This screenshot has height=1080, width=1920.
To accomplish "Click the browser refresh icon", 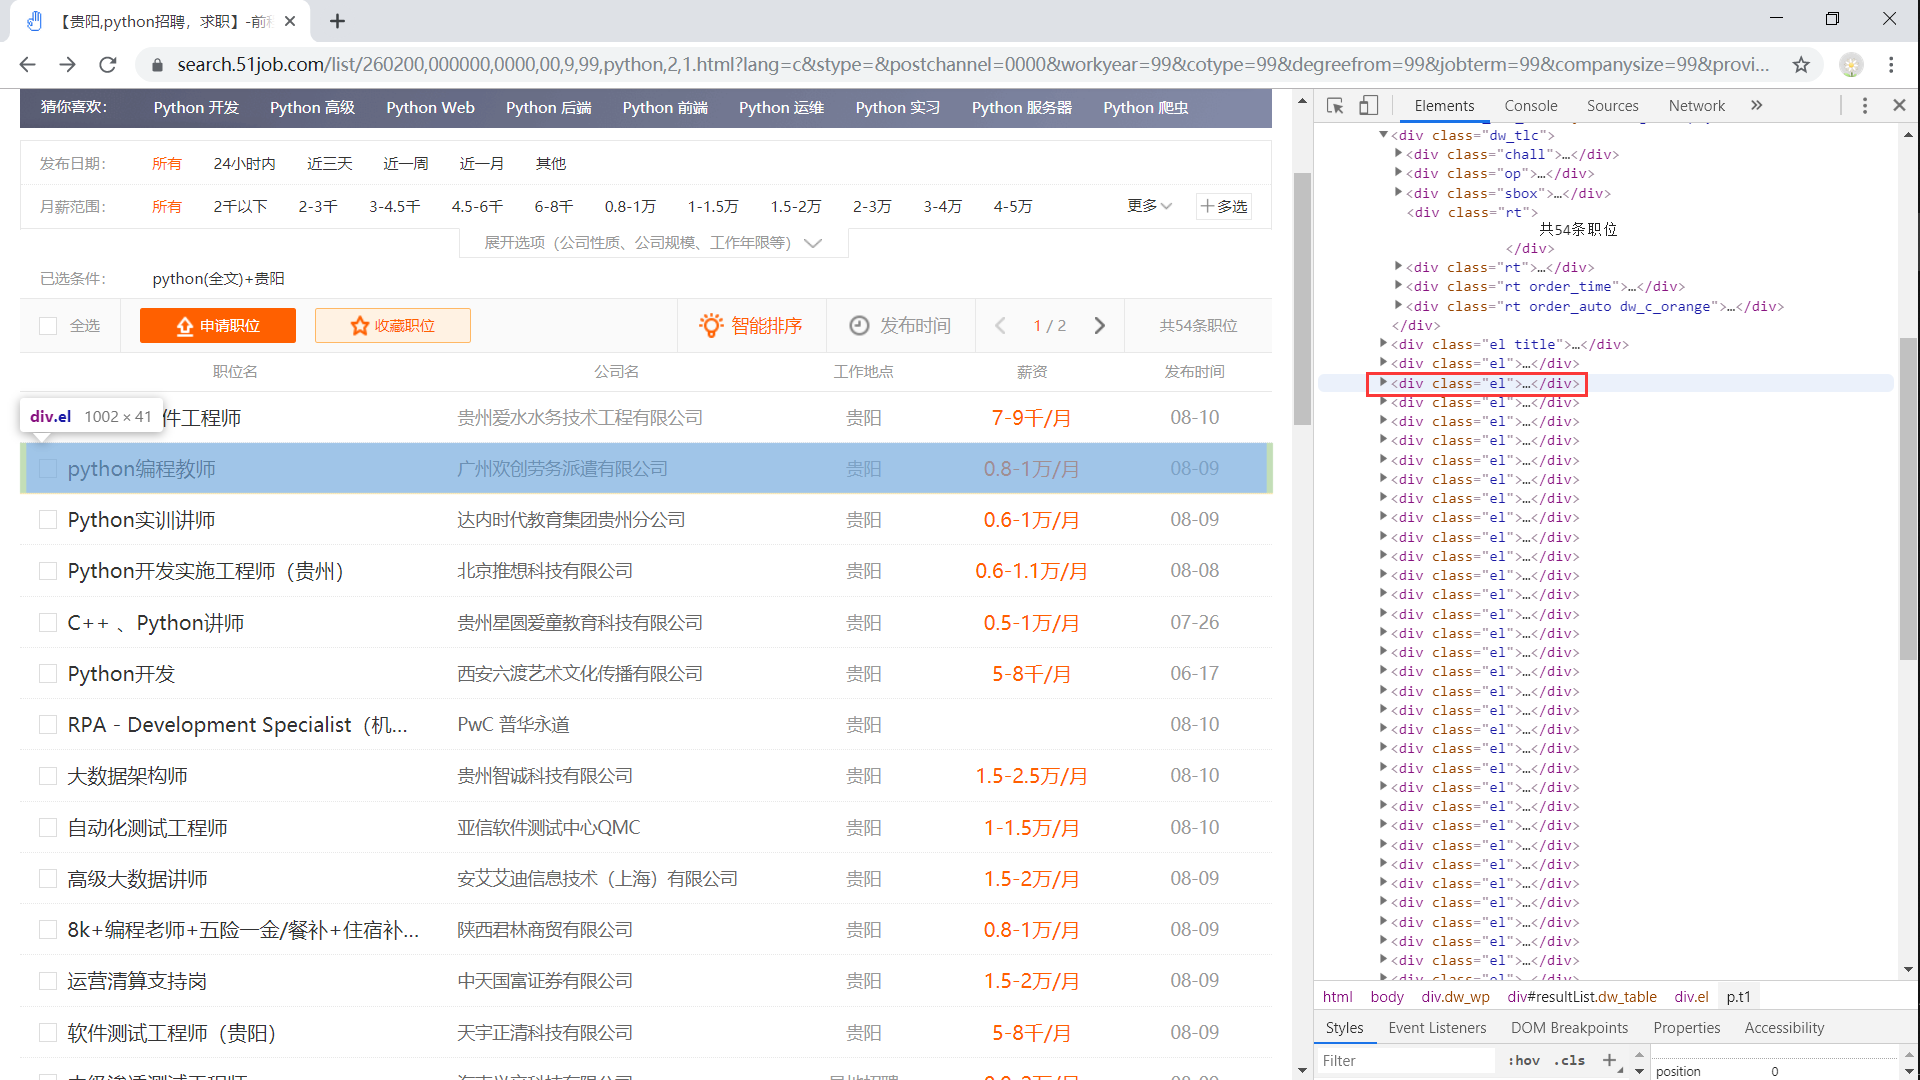I will point(108,64).
